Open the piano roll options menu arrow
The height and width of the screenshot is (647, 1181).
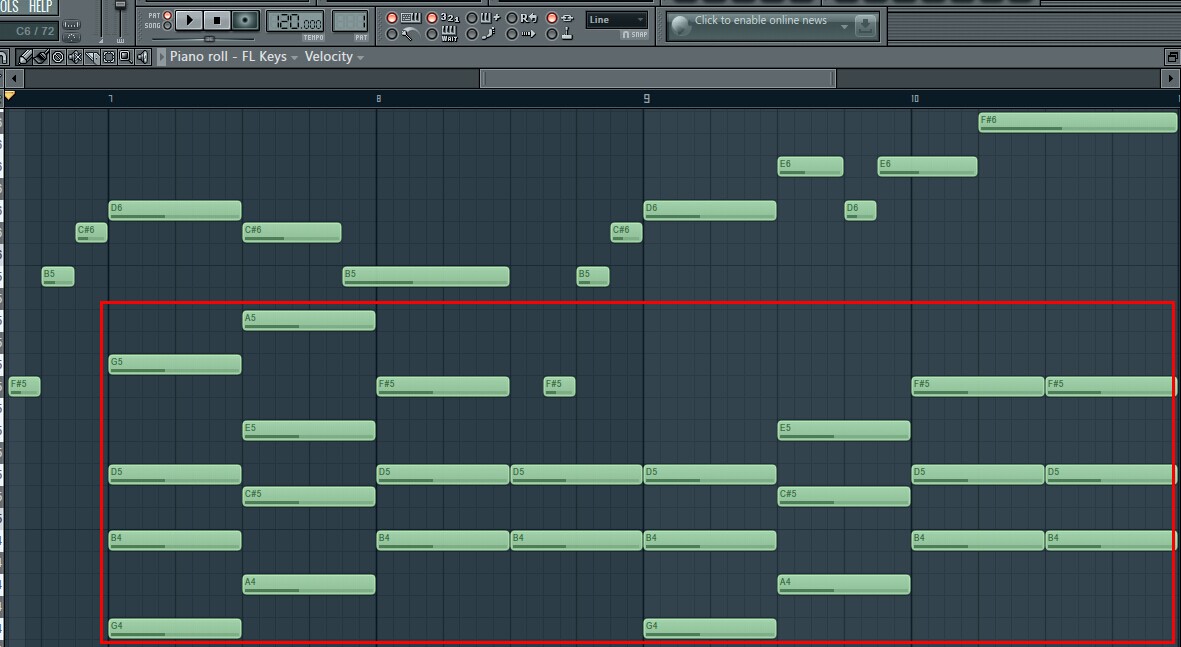point(161,56)
